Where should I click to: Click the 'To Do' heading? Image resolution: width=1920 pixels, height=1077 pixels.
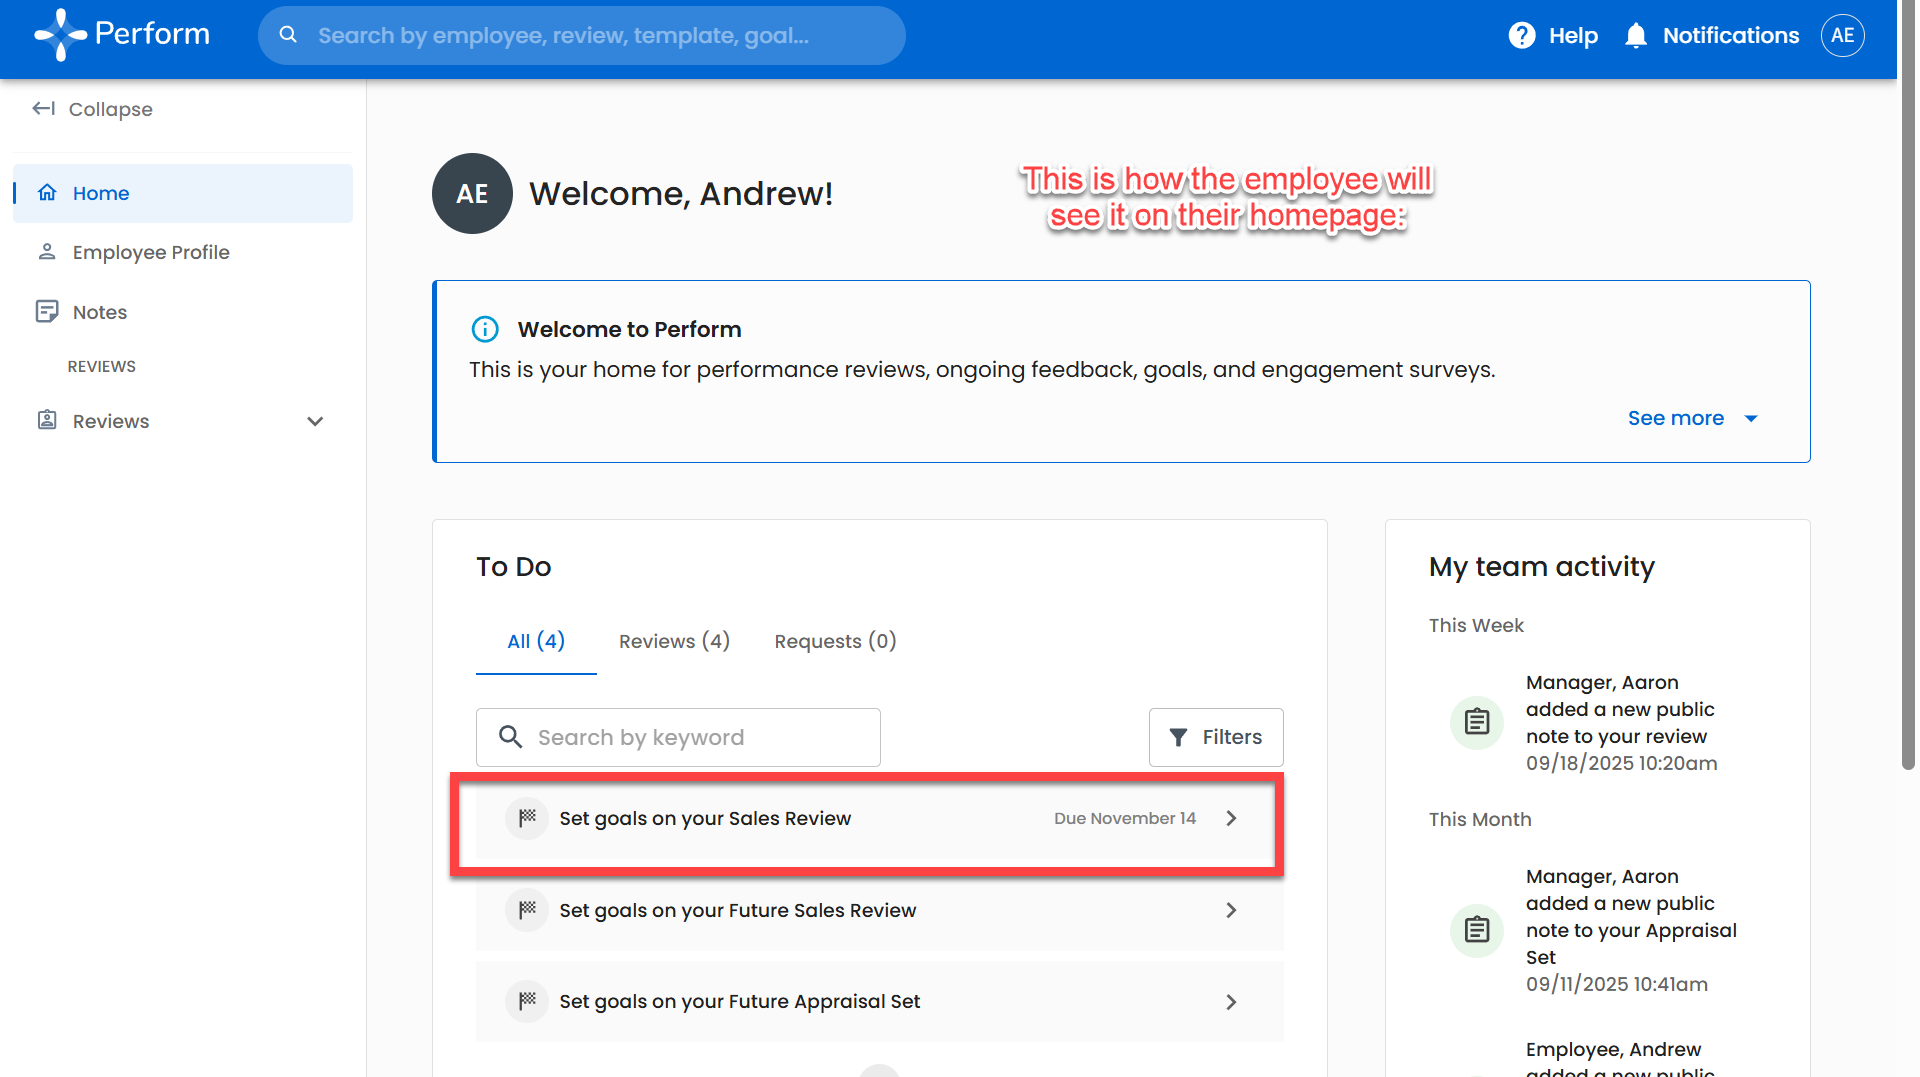click(514, 567)
